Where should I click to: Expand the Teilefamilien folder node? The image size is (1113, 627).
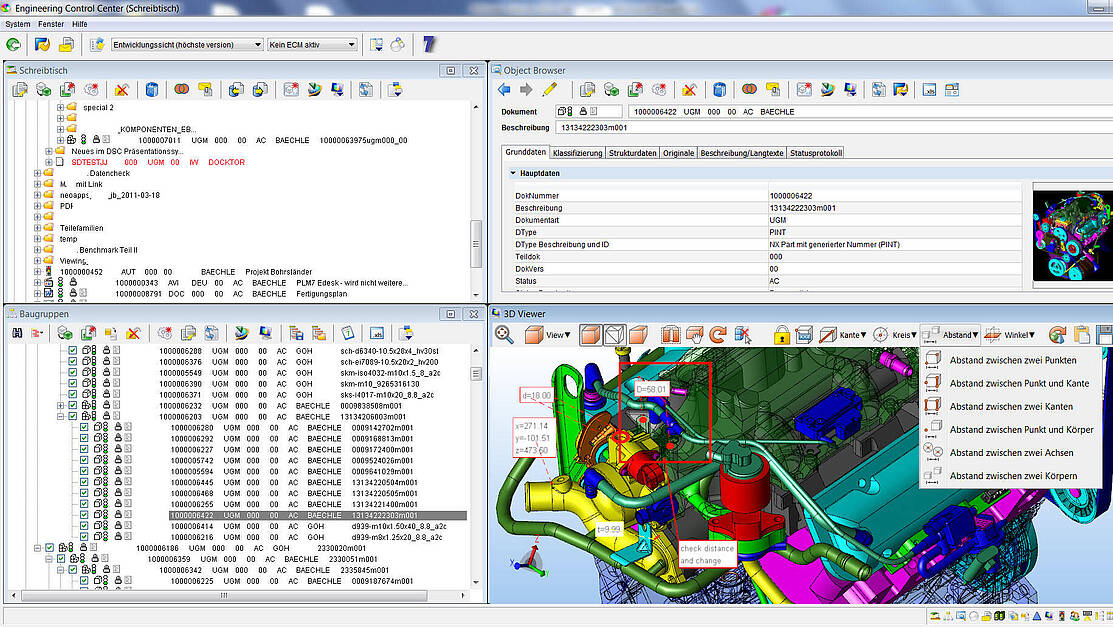tap(38, 228)
